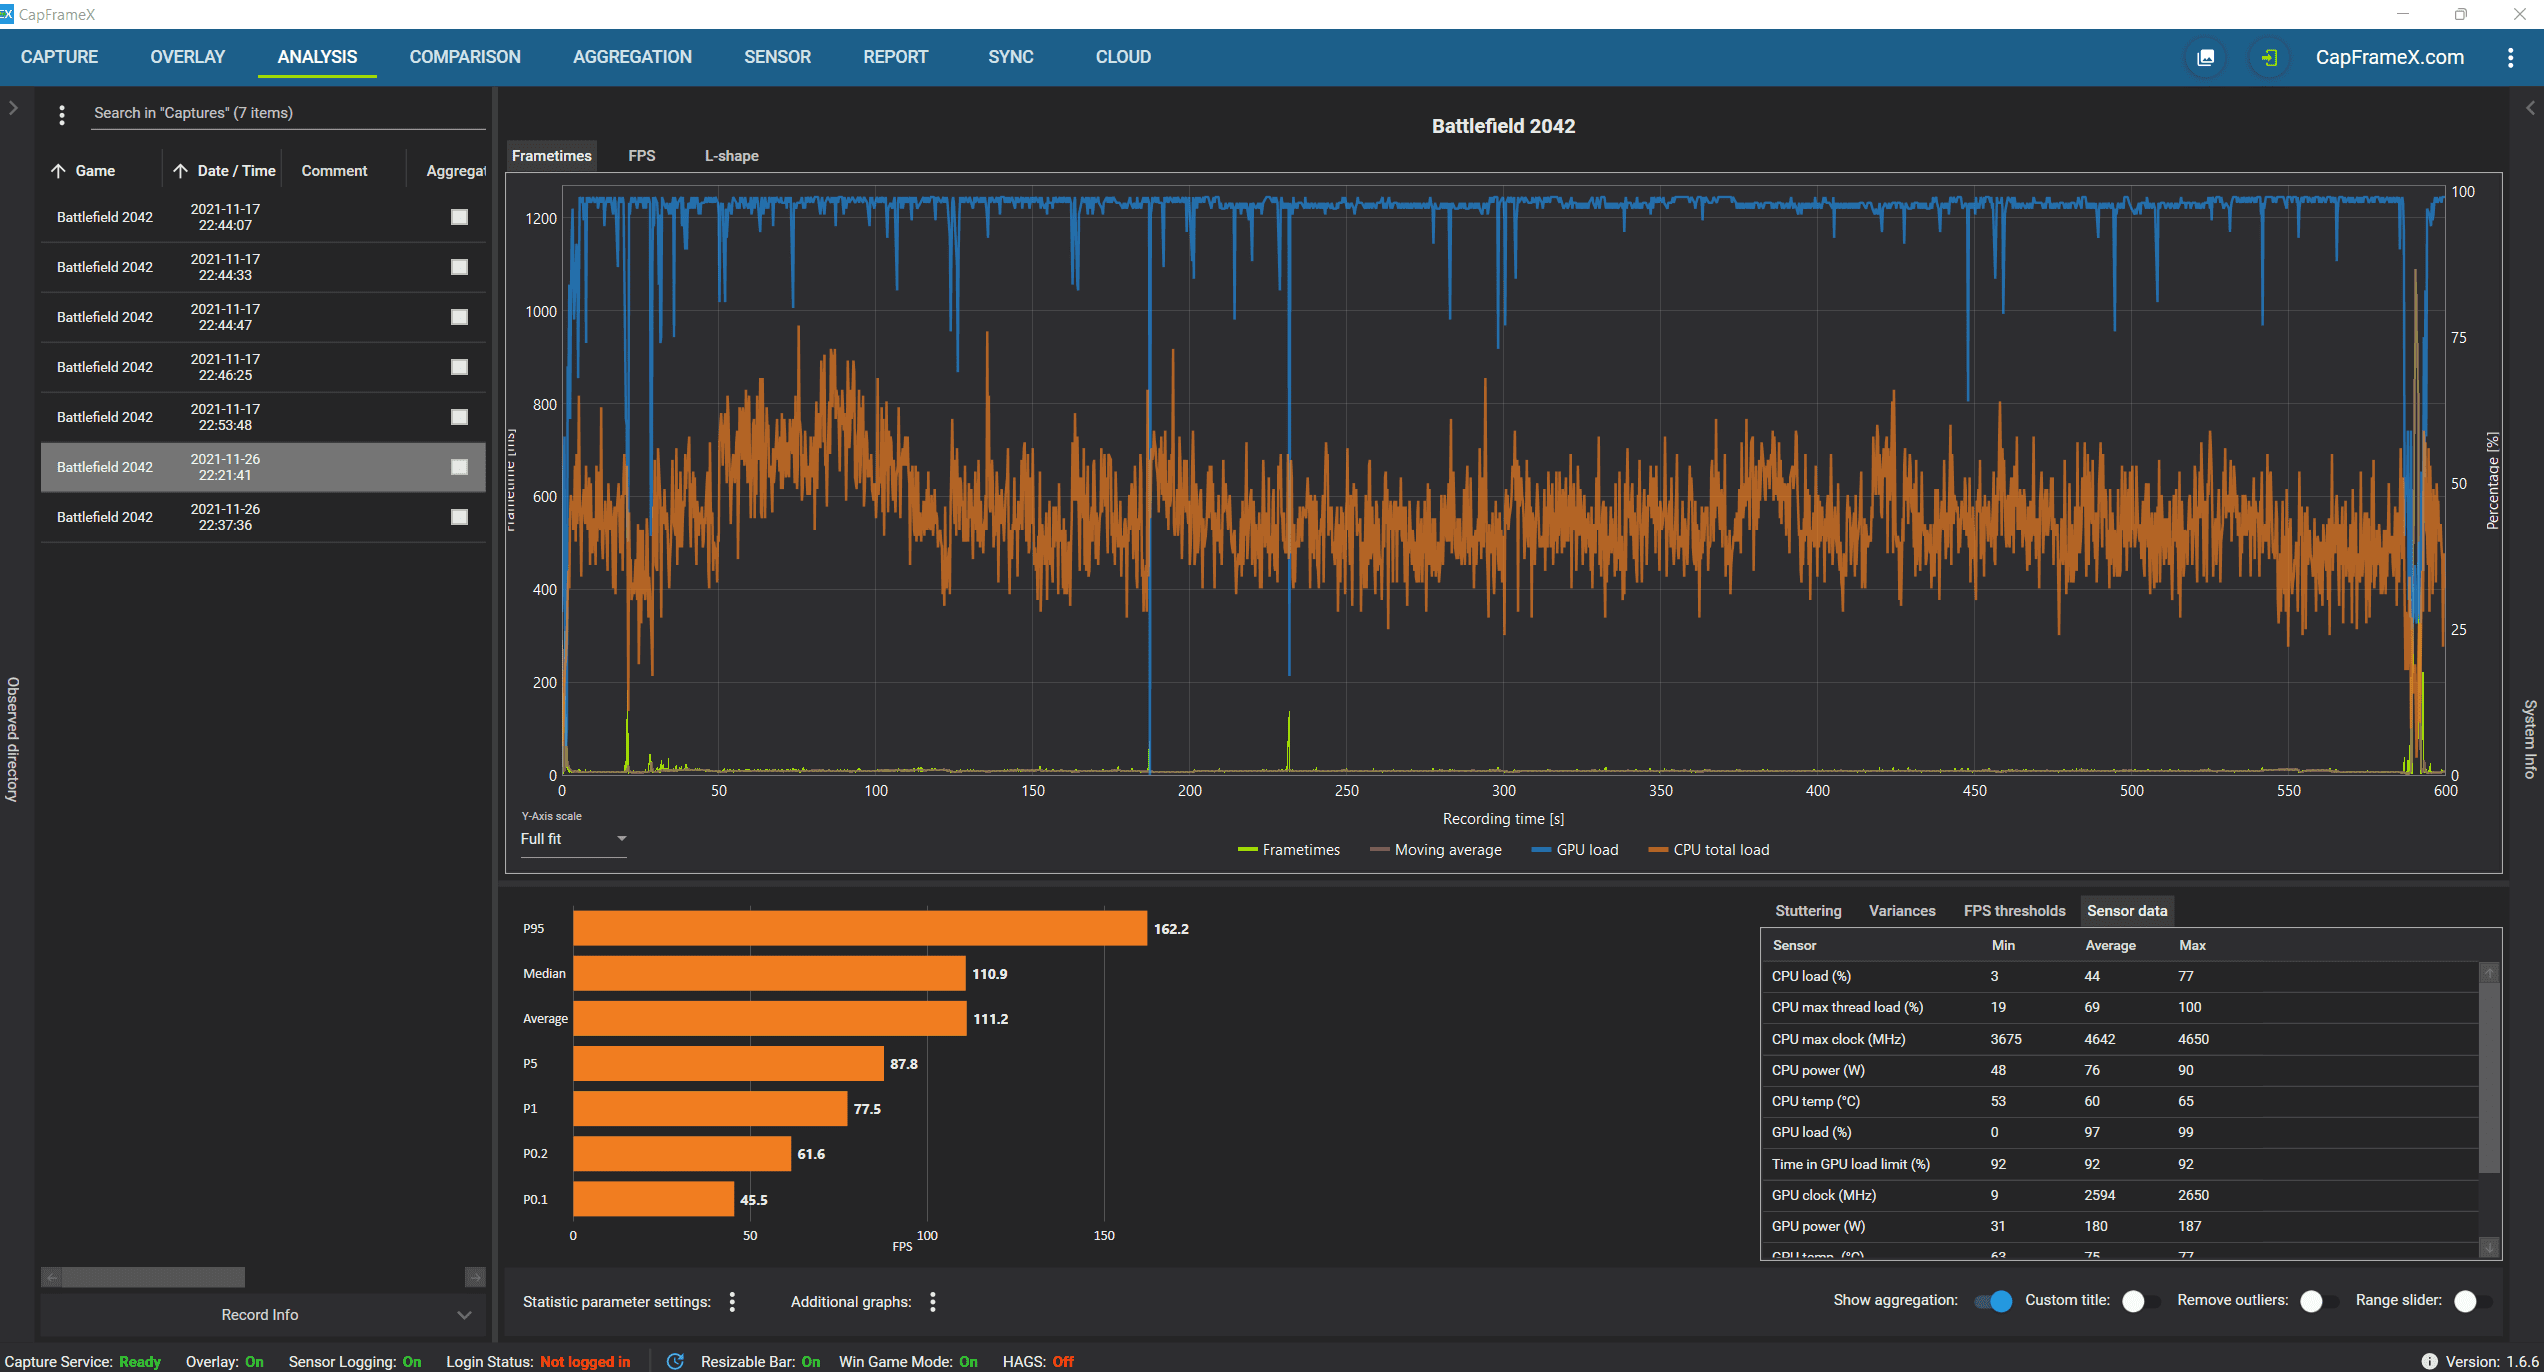The width and height of the screenshot is (2544, 1372).
Task: Click the refresh system info icon in status bar
Action: (675, 1361)
